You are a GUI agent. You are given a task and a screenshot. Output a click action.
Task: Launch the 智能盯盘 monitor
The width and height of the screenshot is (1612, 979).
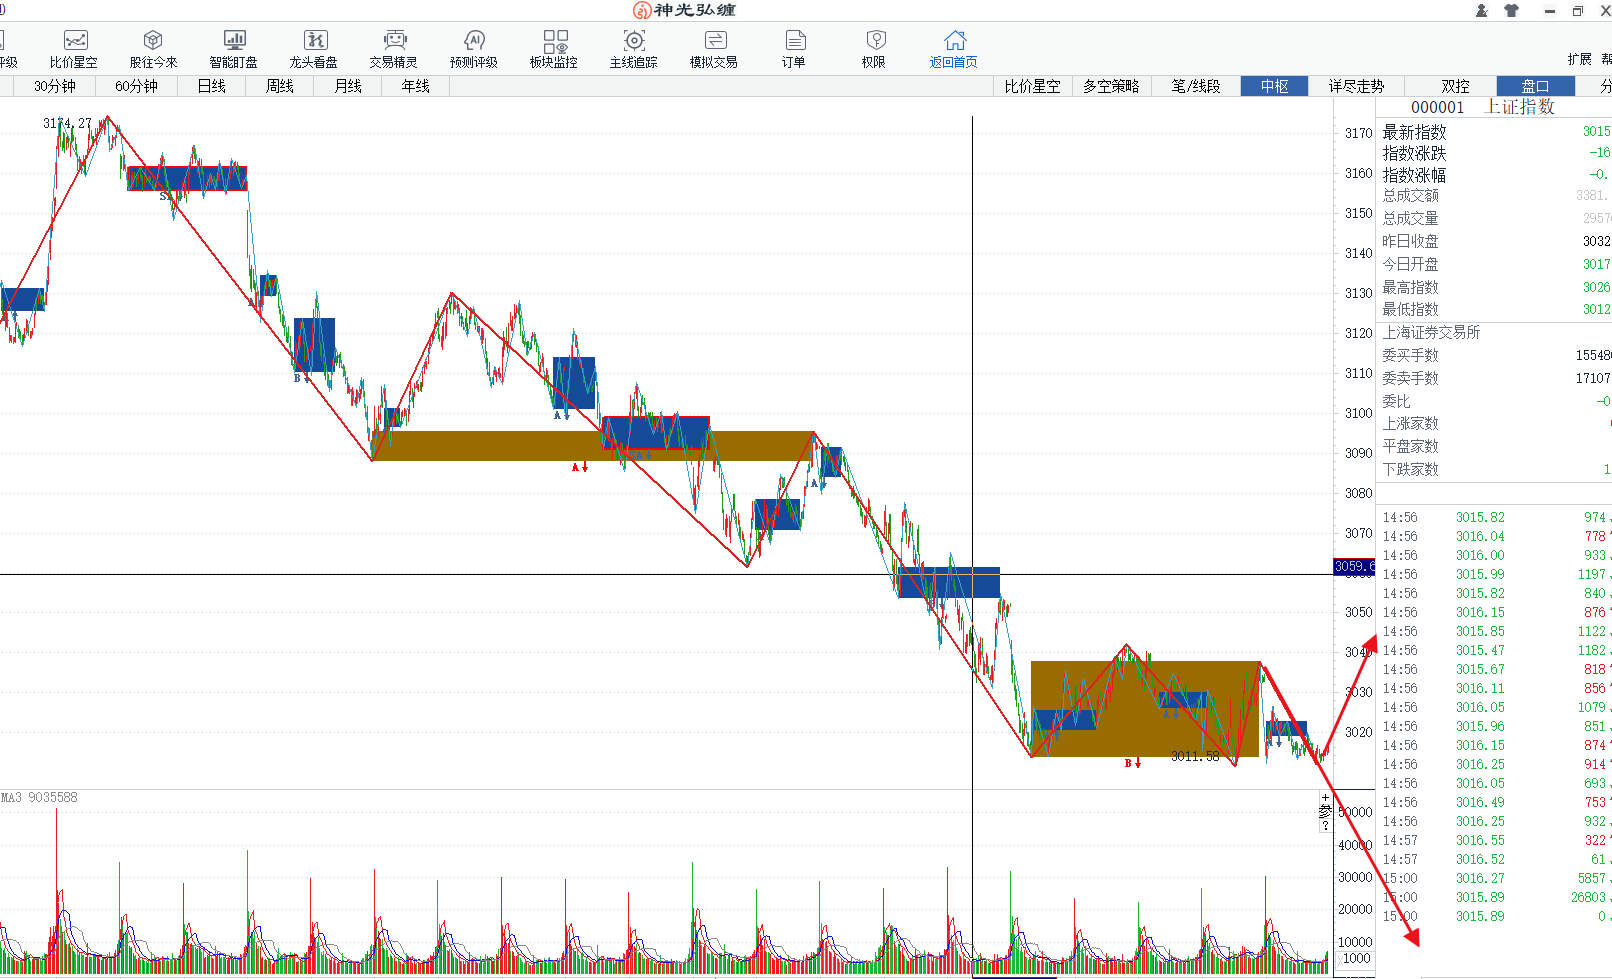point(234,48)
